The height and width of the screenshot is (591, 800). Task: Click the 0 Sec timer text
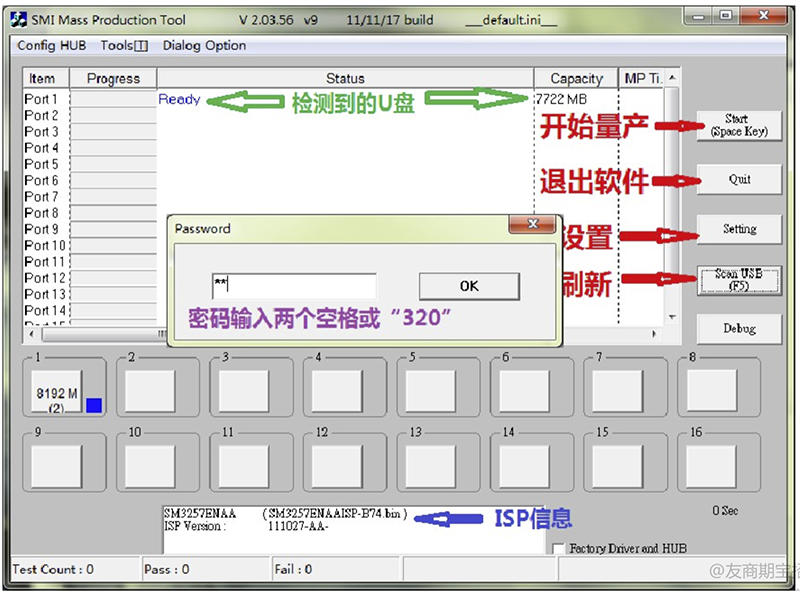tap(725, 510)
